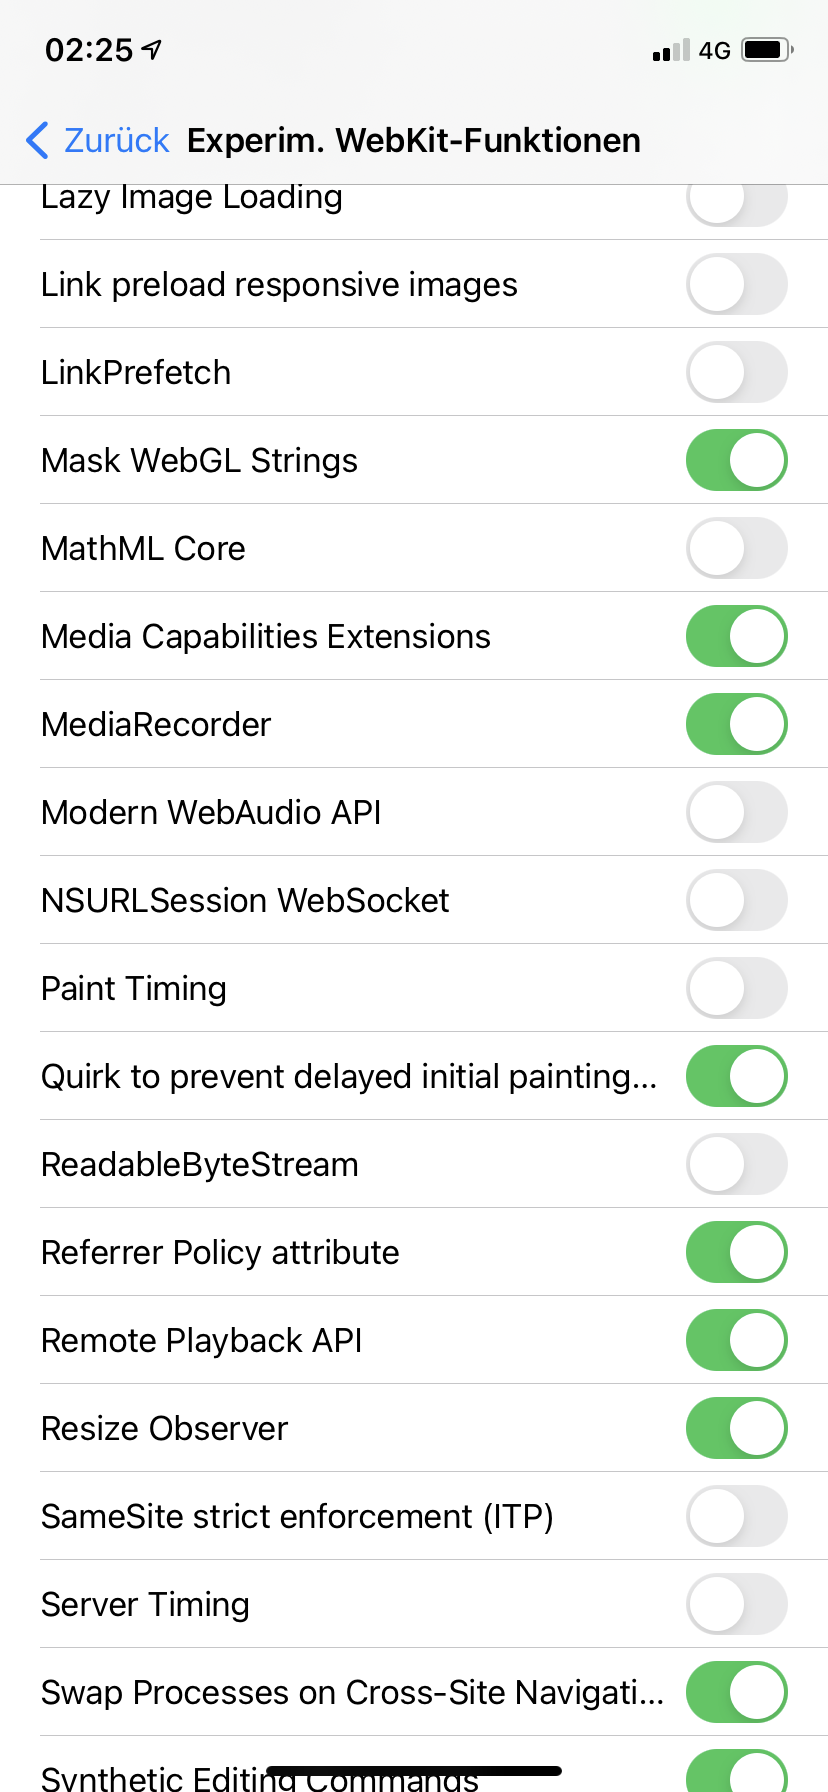This screenshot has height=1792, width=828.
Task: Disable the Remote Playback API switch
Action: (736, 1340)
